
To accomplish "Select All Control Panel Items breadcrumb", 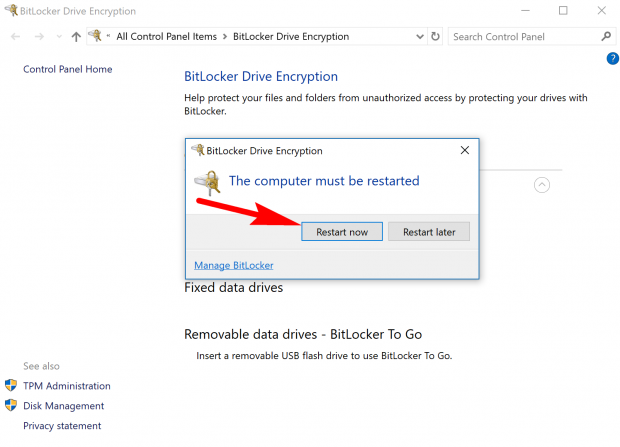I will (x=166, y=36).
